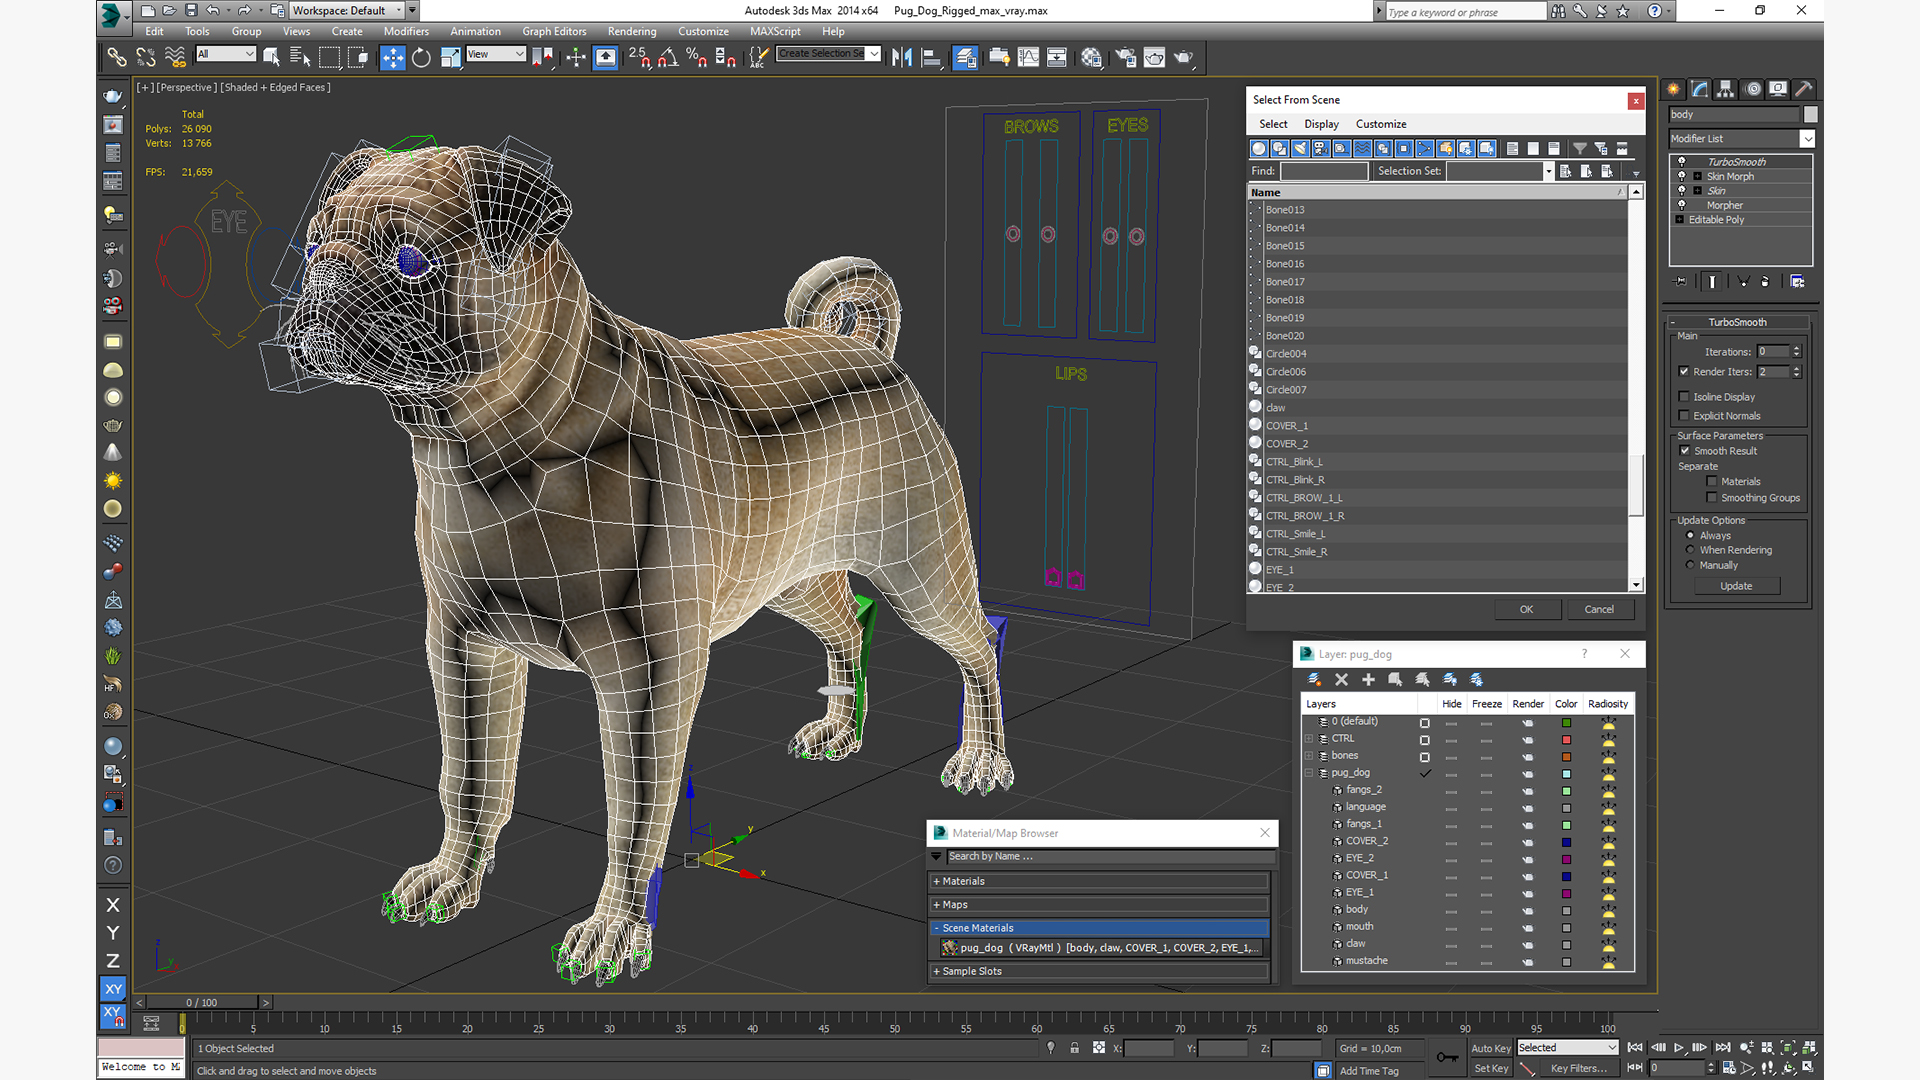Click Cancel in Select From Scene
Viewport: 1920px width, 1080px height.
pyautogui.click(x=1598, y=610)
